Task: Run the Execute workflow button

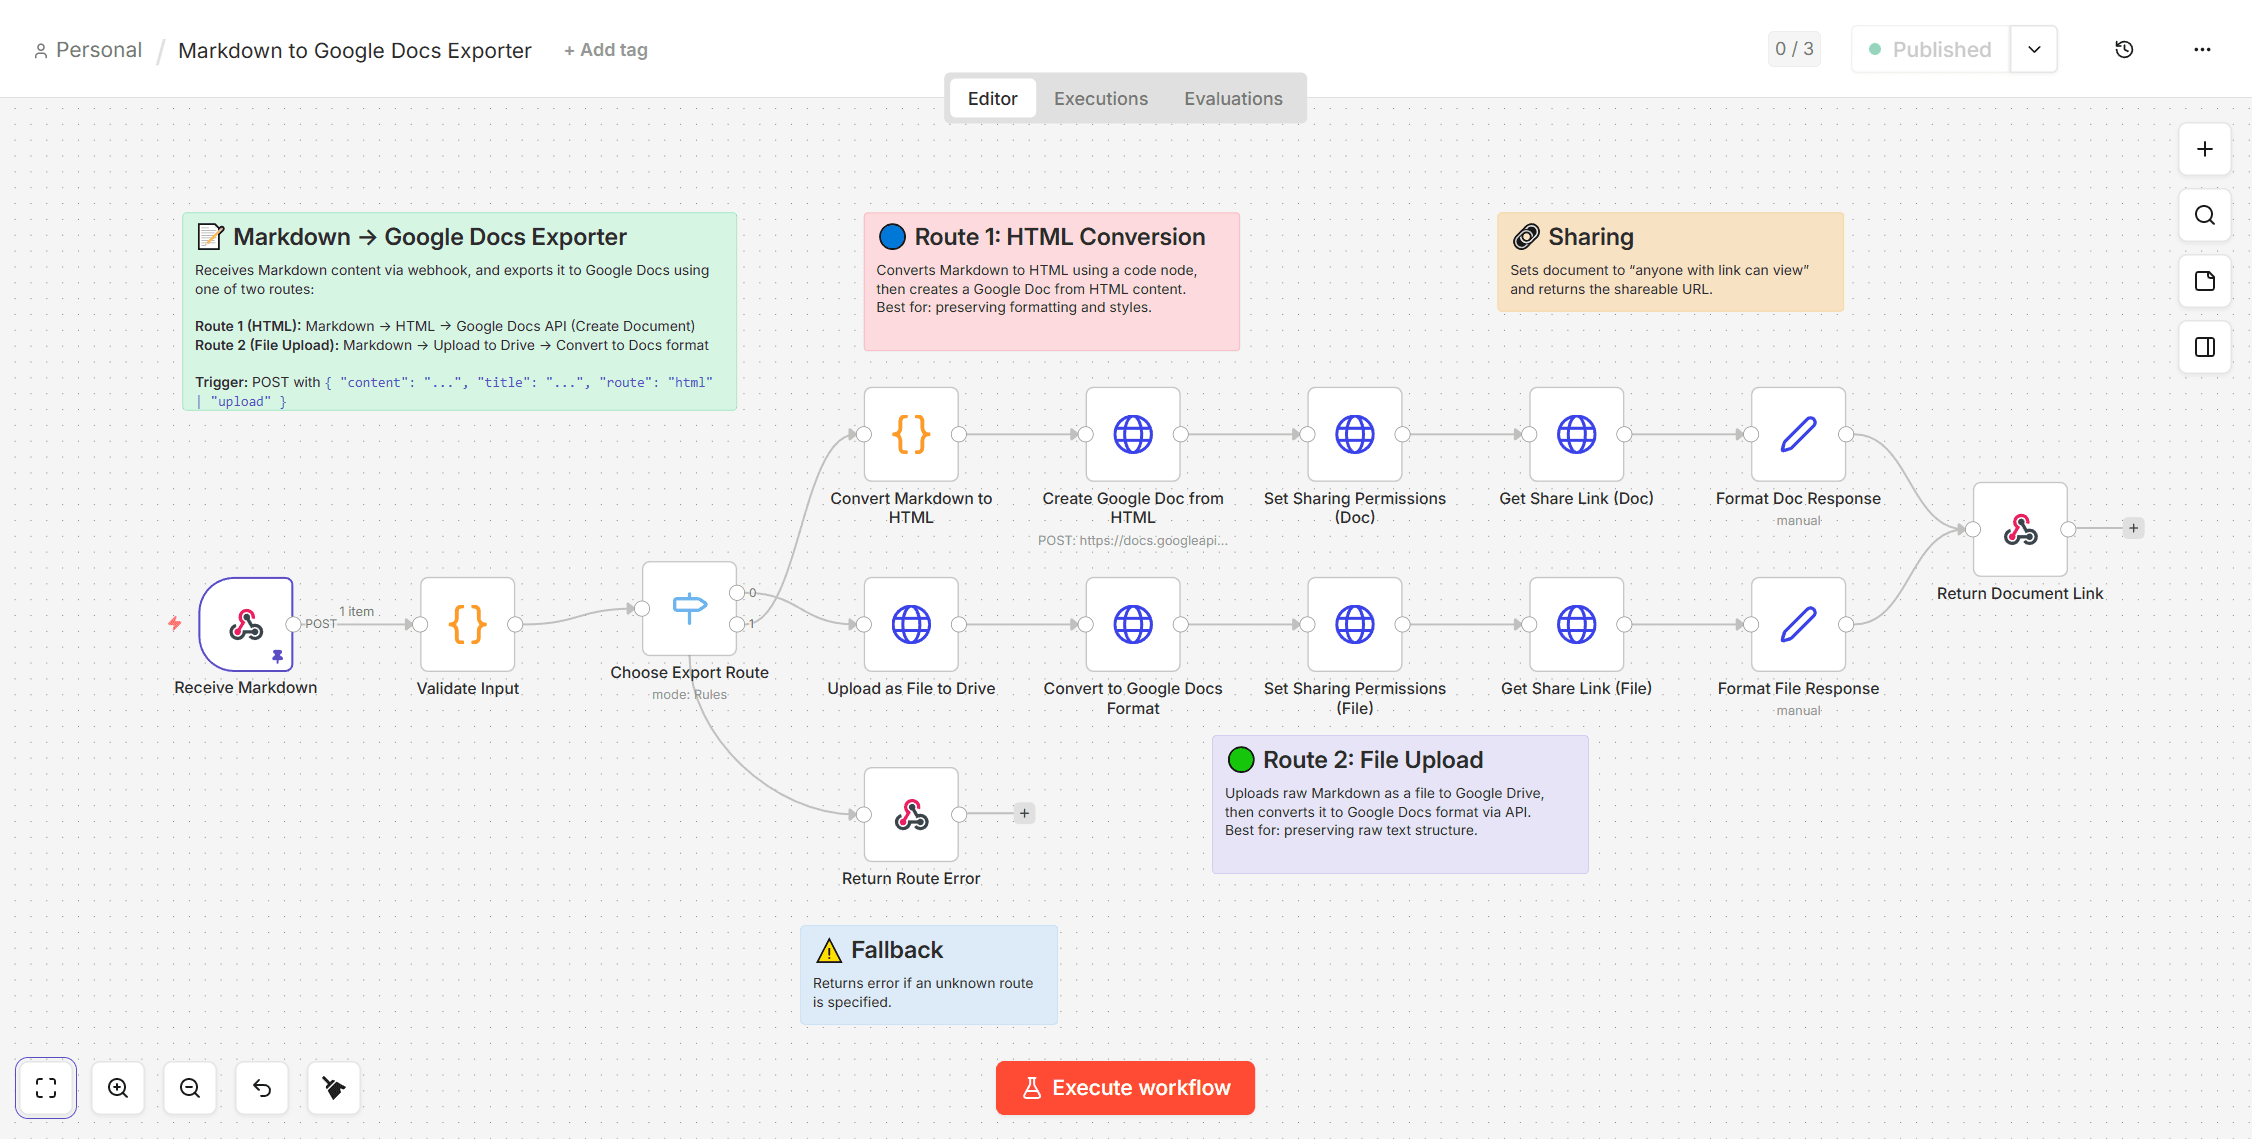Action: click(1124, 1087)
